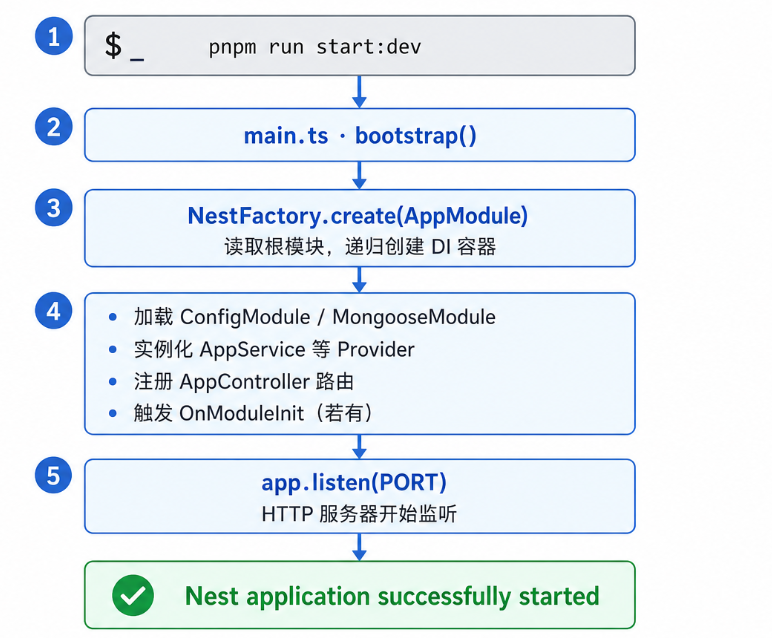Click the green success checkmark icon
This screenshot has height=638, width=772.
133,595
